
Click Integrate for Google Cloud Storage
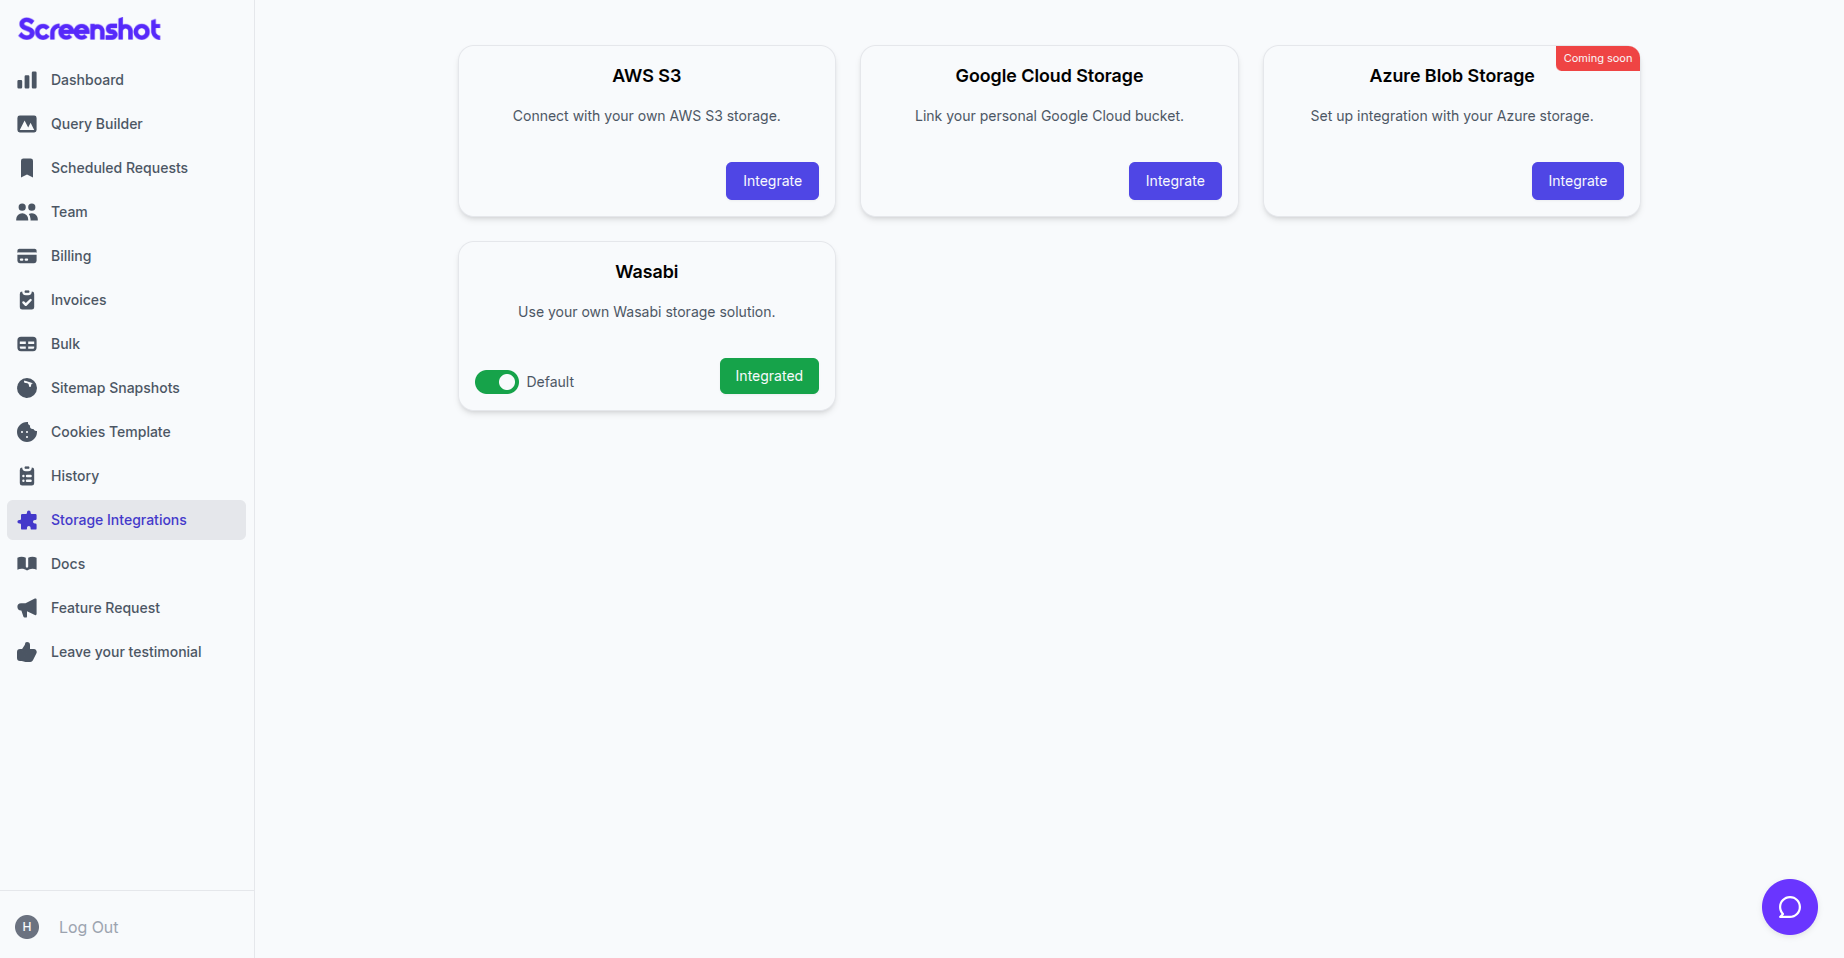tap(1175, 181)
